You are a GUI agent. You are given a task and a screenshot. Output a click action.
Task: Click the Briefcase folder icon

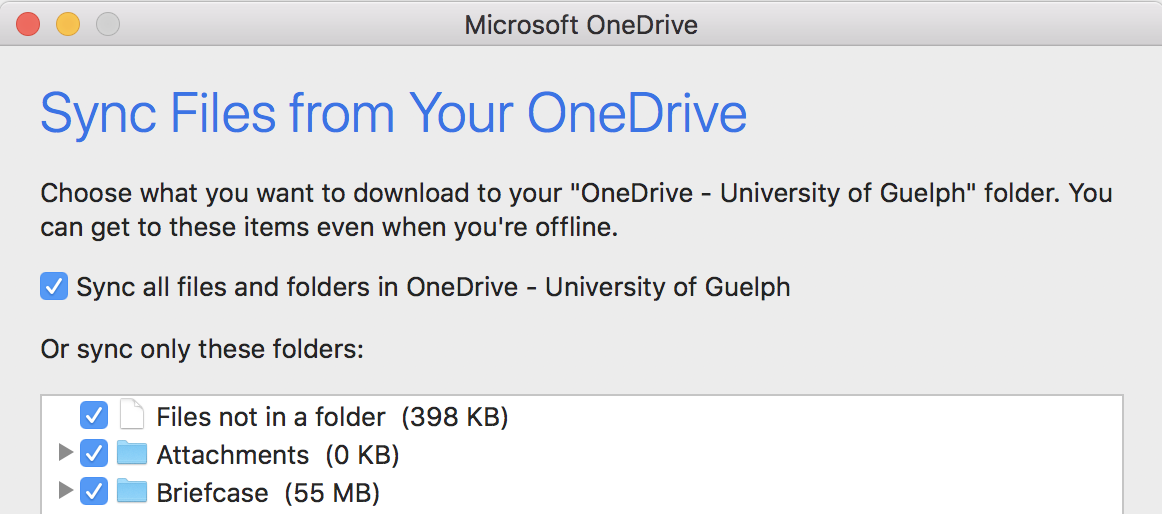pyautogui.click(x=131, y=492)
